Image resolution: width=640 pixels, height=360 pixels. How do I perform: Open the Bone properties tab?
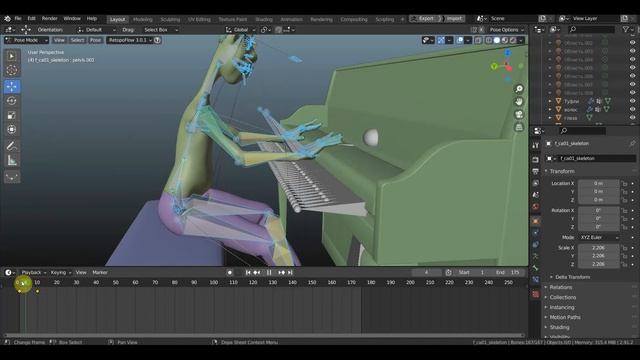536,268
